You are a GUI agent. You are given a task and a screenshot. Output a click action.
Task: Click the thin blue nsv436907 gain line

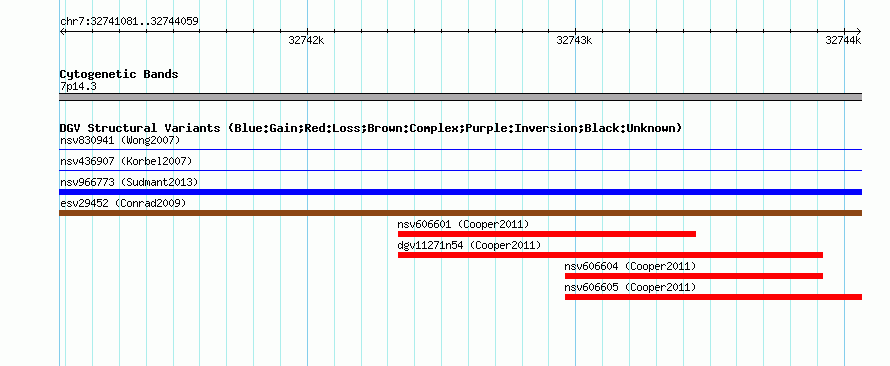460,170
